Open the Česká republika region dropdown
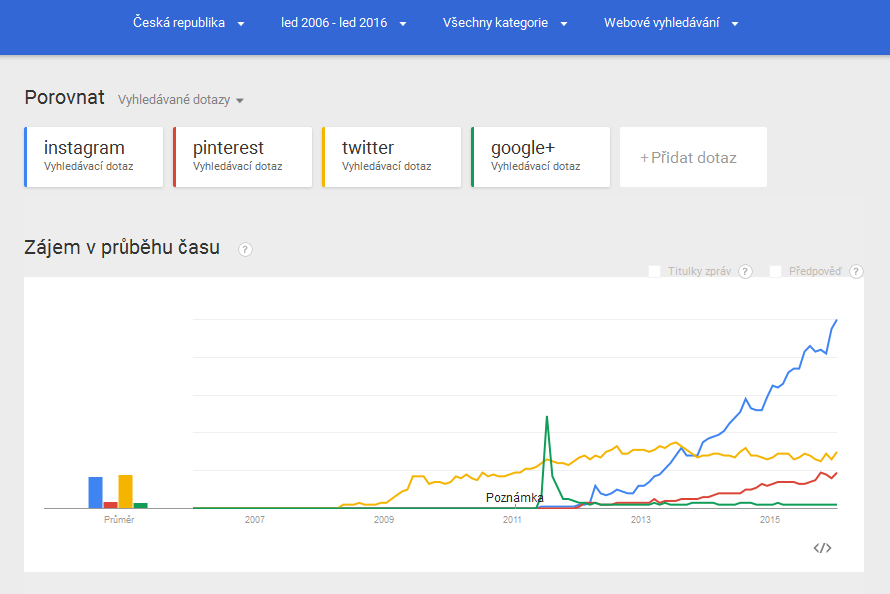 tap(188, 23)
